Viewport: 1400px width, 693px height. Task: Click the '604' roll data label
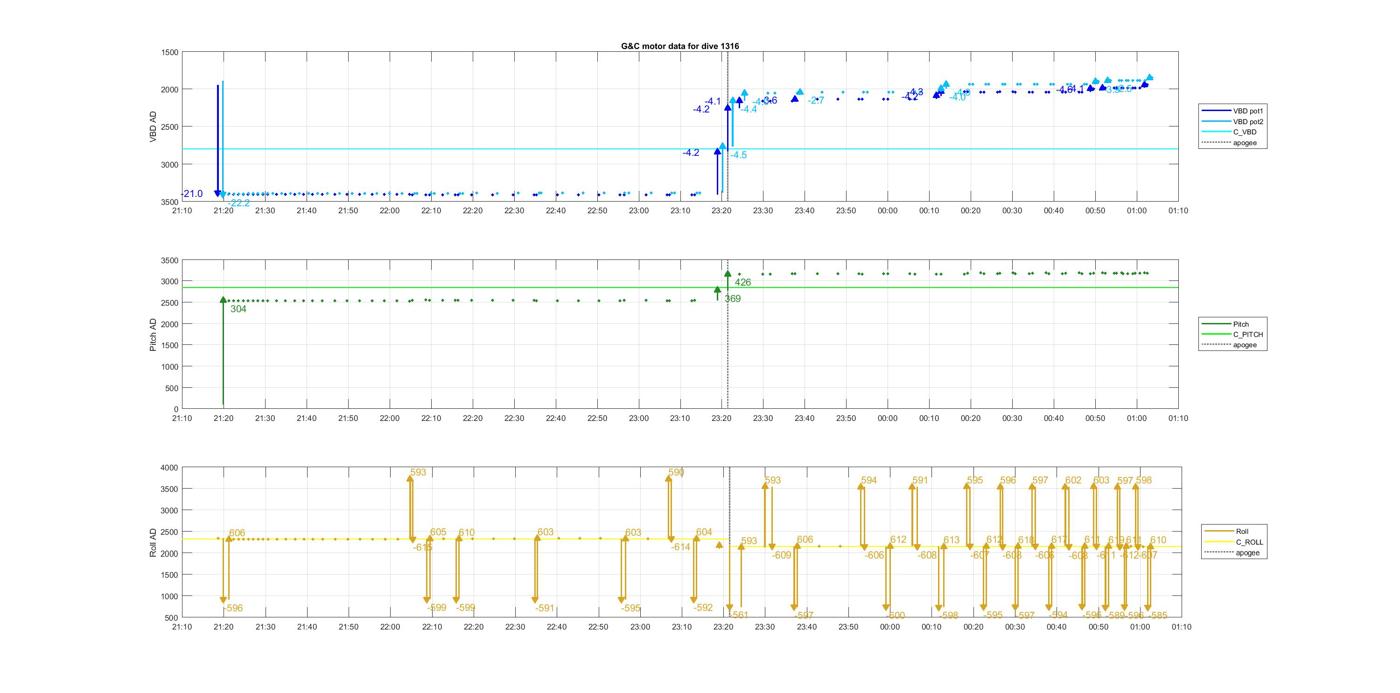tap(704, 532)
